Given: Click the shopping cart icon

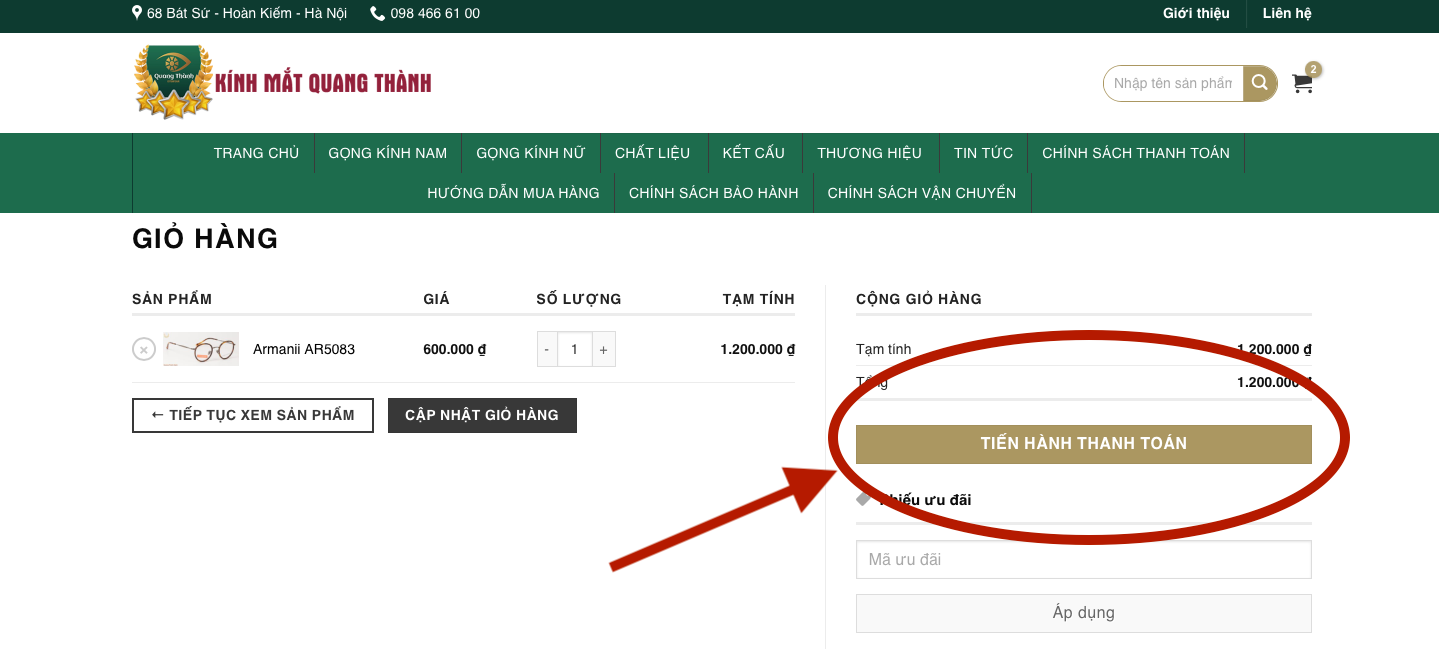Looking at the screenshot, I should pos(1302,84).
